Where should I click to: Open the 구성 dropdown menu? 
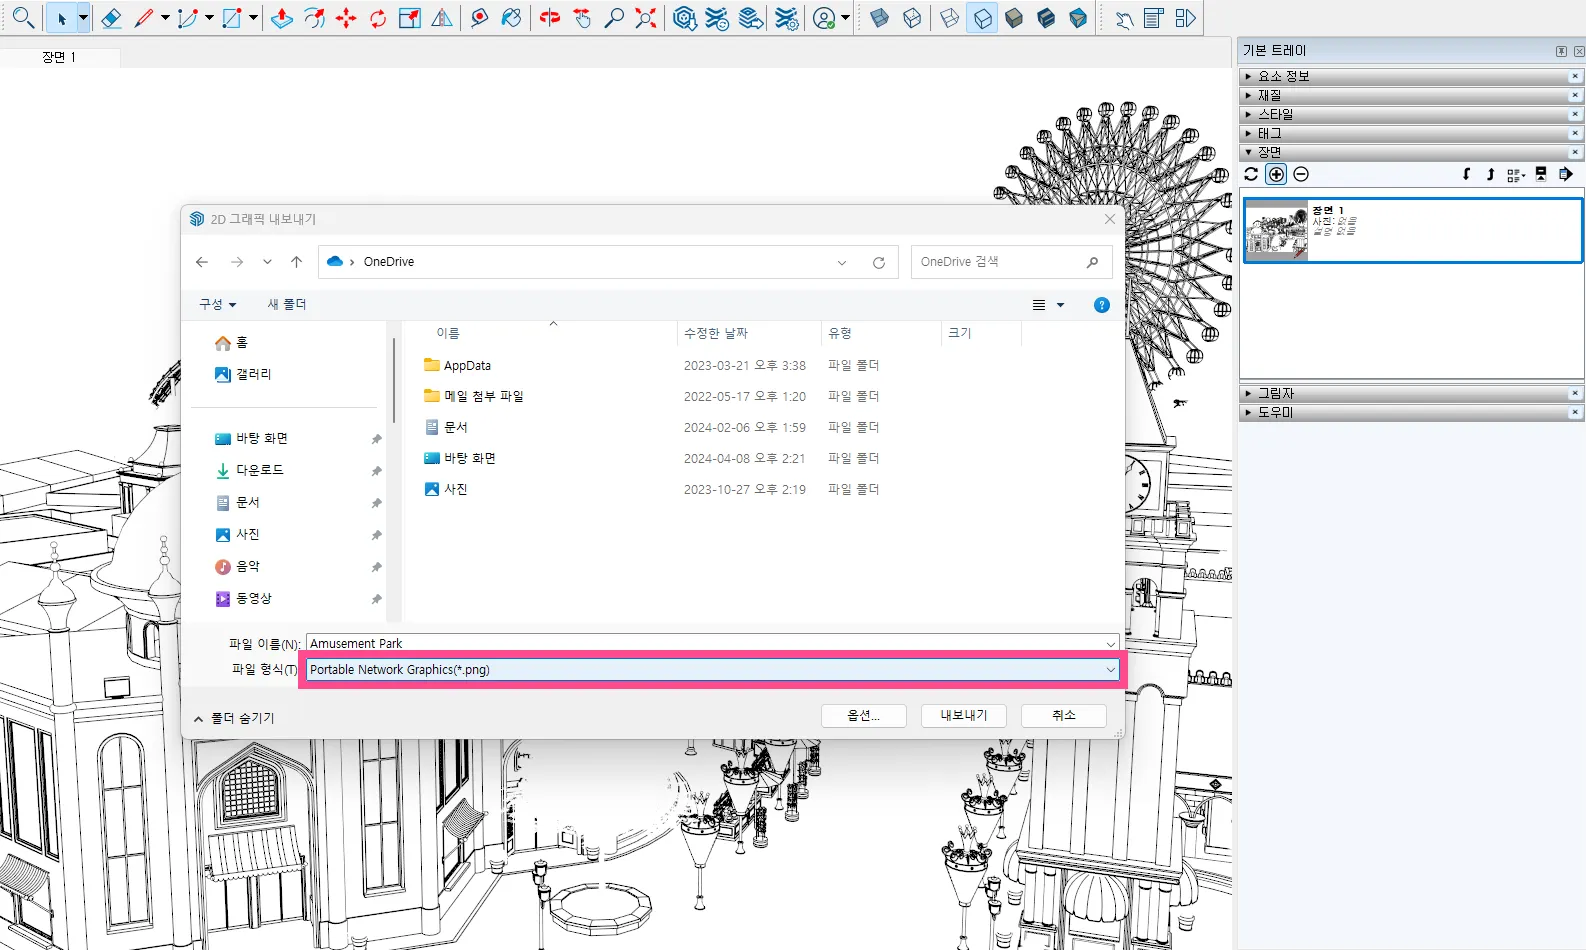pyautogui.click(x=217, y=304)
